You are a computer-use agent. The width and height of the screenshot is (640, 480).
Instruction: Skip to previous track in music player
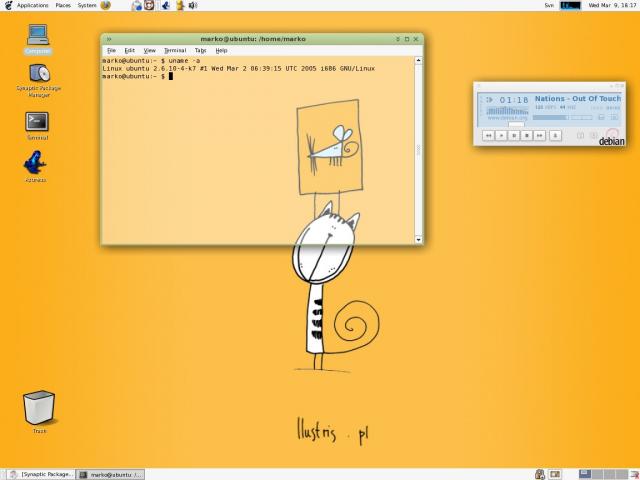(488, 135)
